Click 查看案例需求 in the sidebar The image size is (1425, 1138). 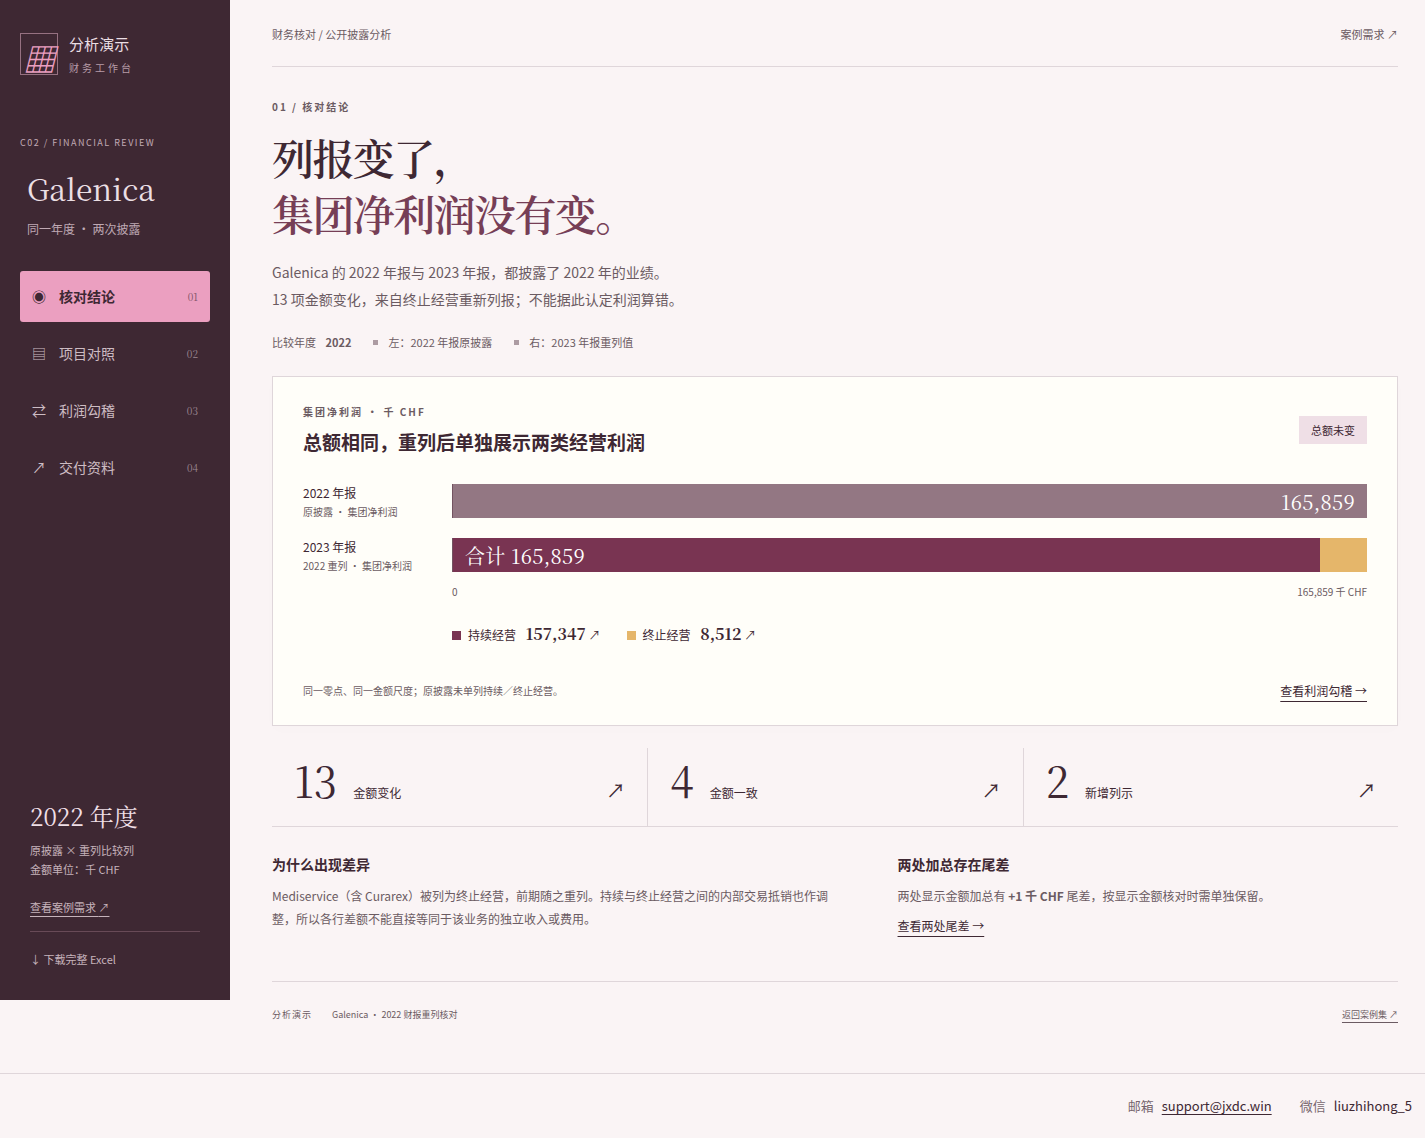click(x=69, y=908)
